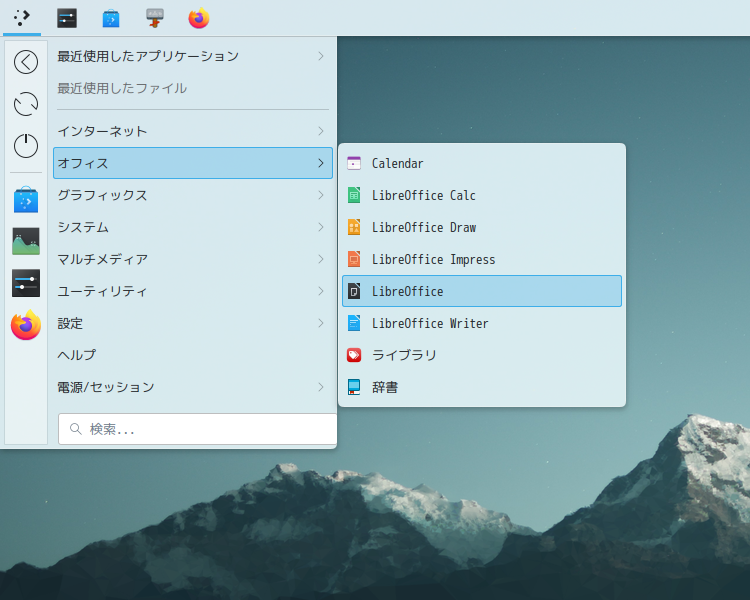
Task: Expand the マルチメディア submenu arrow
Action: click(321, 259)
